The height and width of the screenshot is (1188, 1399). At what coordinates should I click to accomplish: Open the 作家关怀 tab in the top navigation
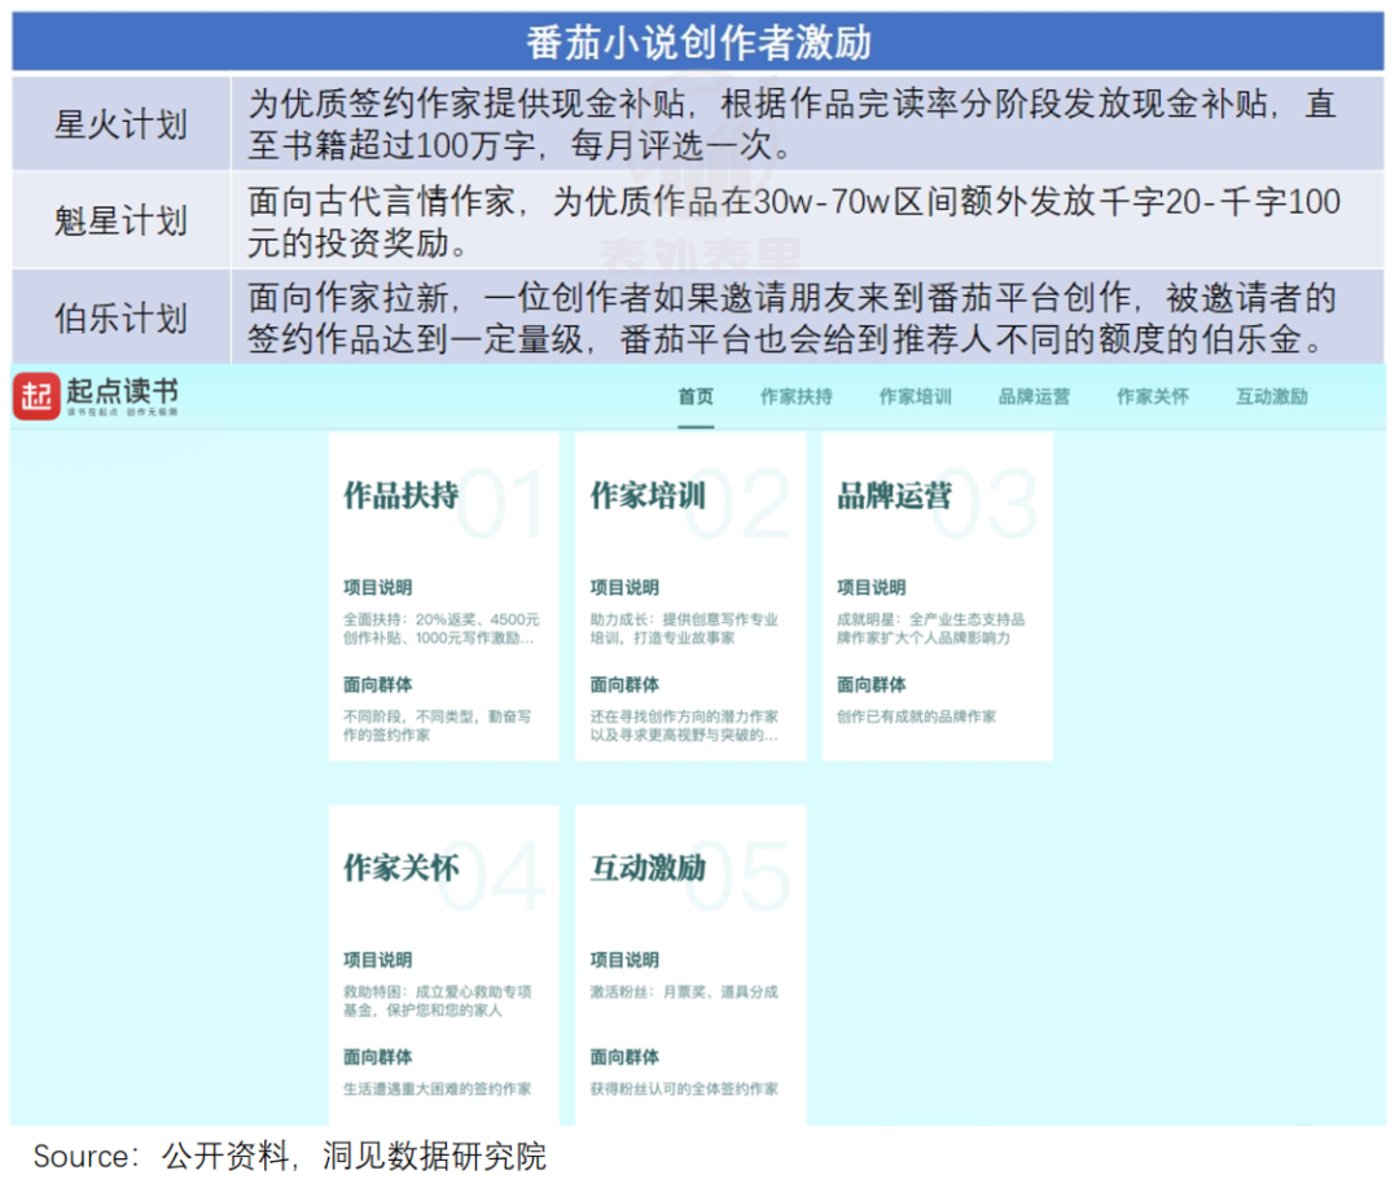pyautogui.click(x=1153, y=397)
